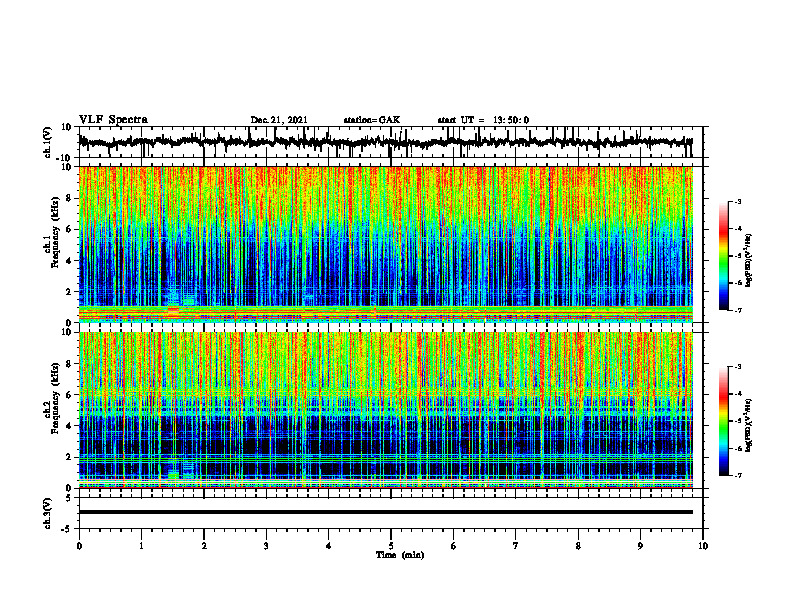Click the time axis tick label "0"
The height and width of the screenshot is (612, 792).
tap(79, 546)
